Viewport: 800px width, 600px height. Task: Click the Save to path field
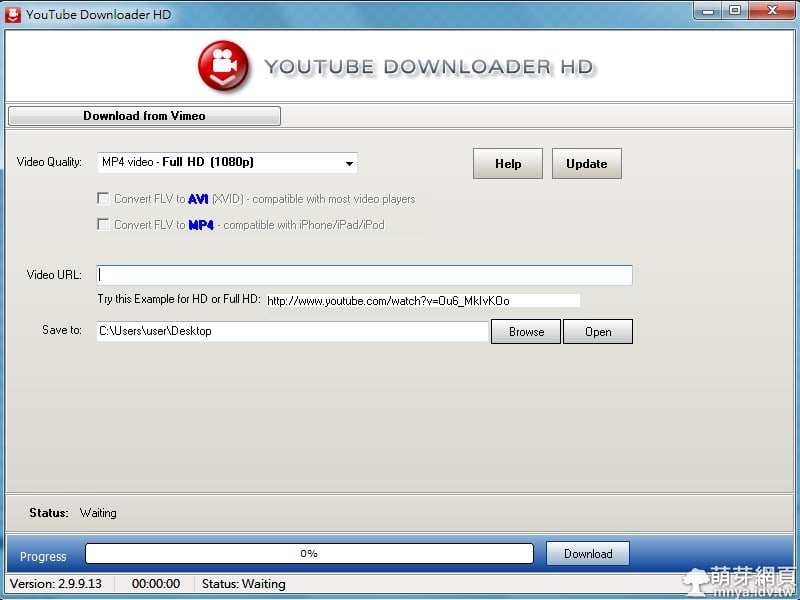[292, 331]
